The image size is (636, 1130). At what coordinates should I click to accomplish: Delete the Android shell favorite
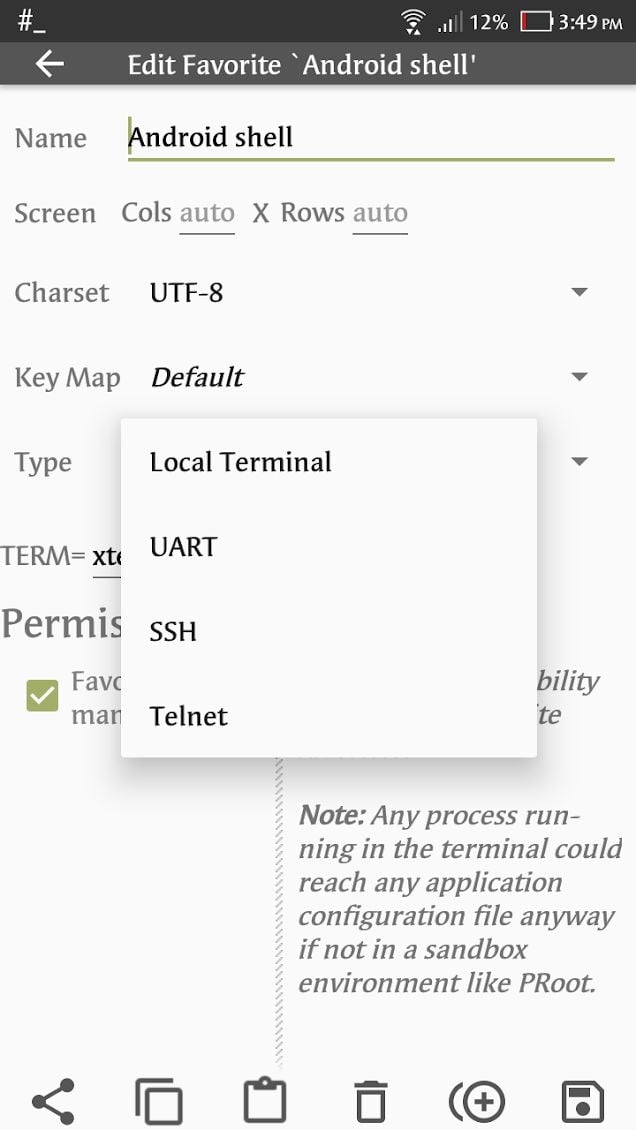pos(371,1101)
